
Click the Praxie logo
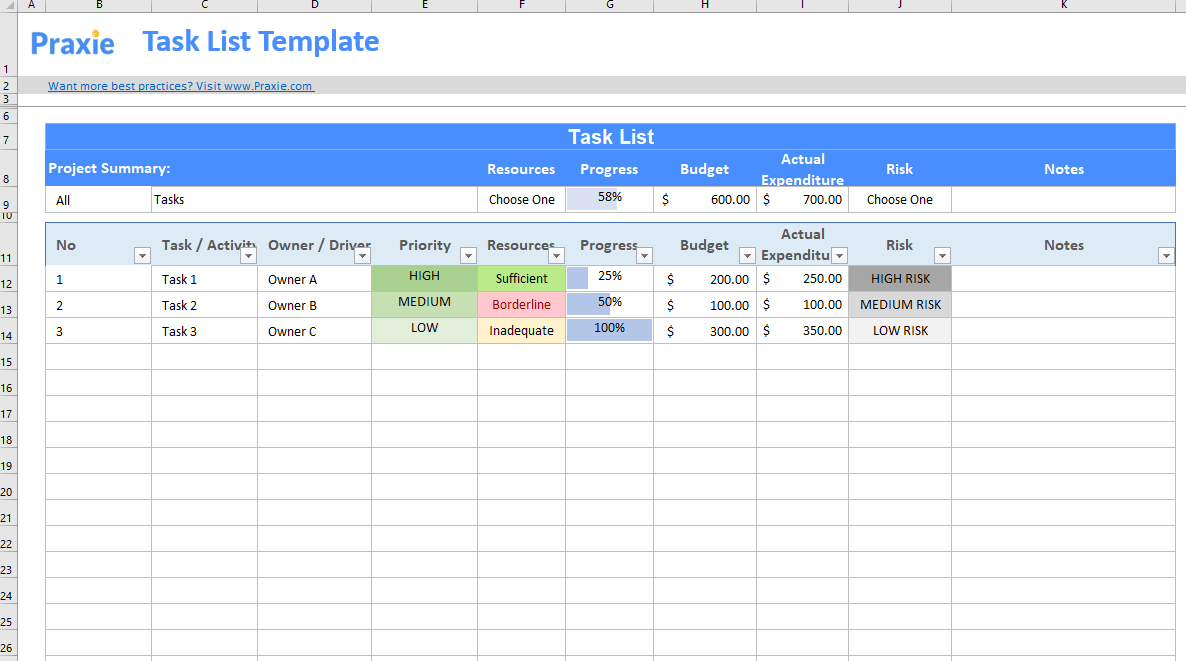point(73,43)
